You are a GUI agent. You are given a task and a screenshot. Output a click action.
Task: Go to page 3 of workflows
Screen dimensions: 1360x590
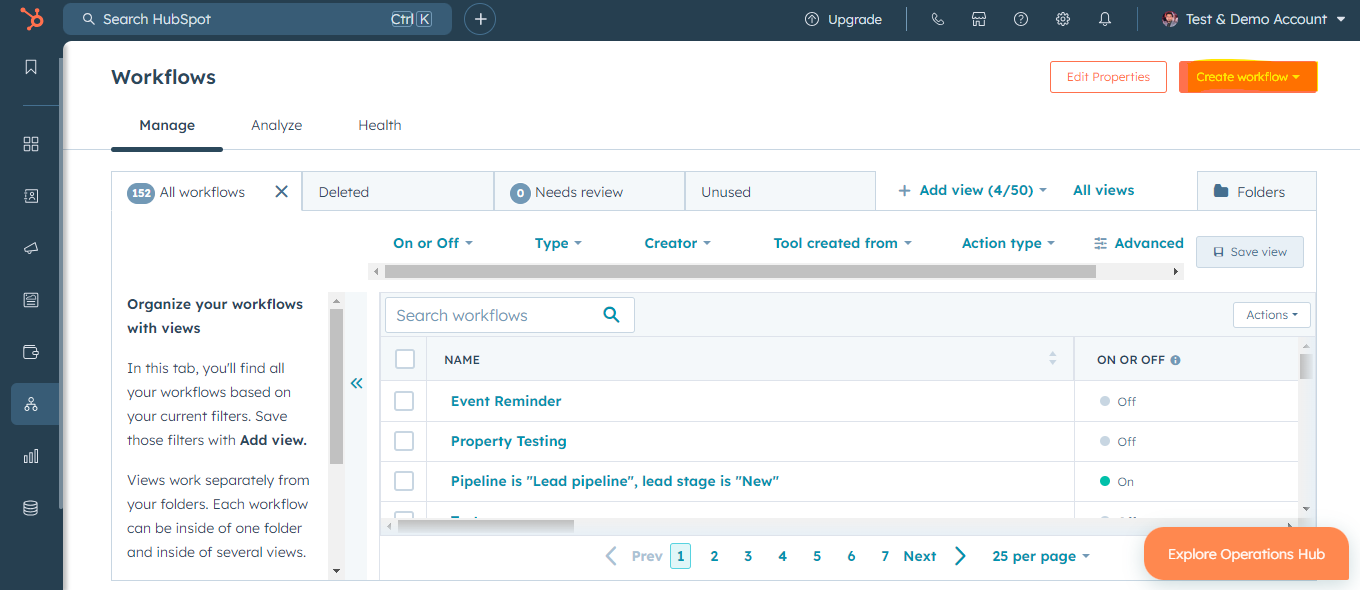[748, 555]
